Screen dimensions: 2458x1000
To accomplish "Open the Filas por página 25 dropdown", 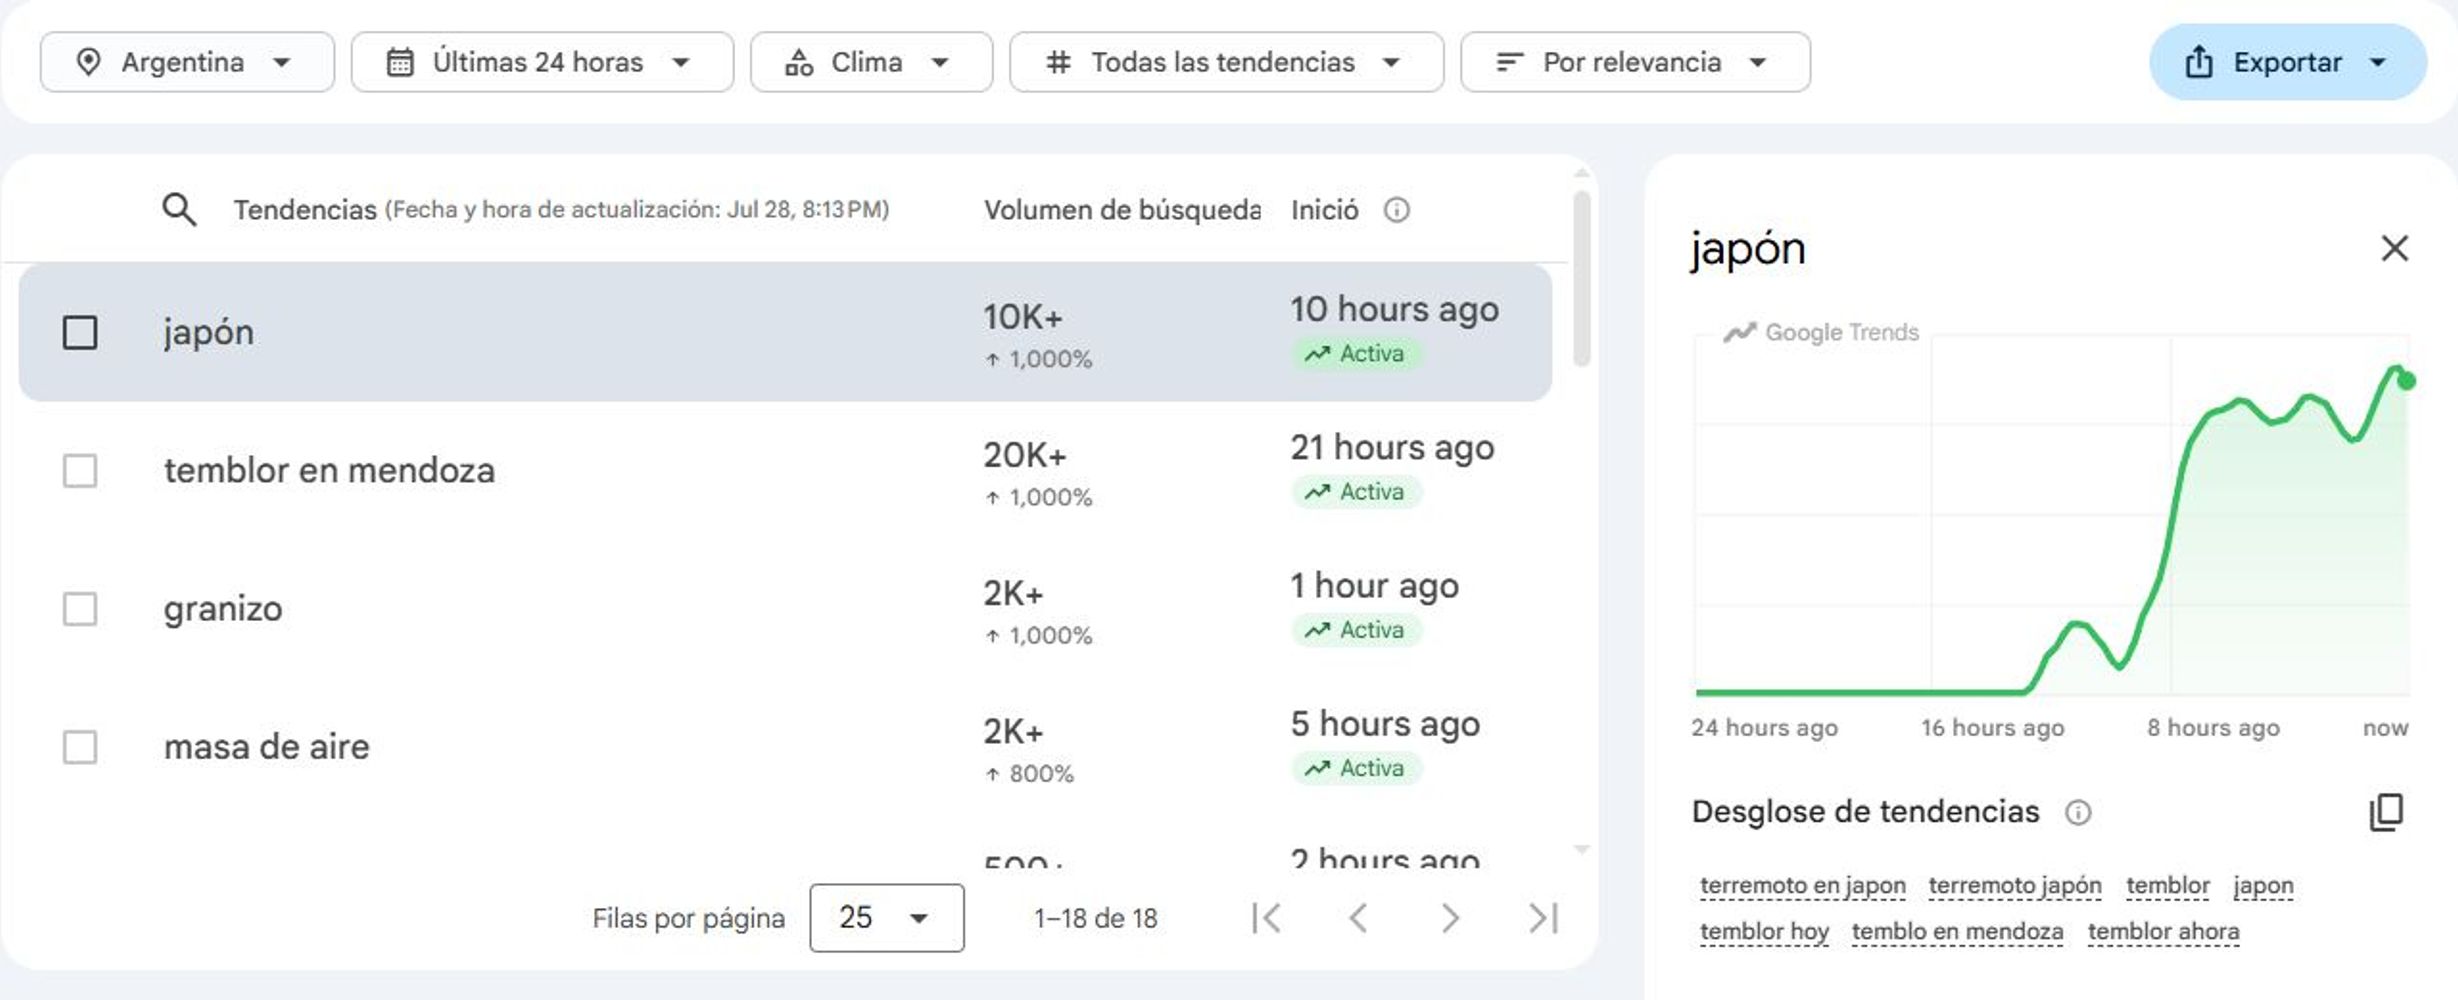I will (x=887, y=918).
